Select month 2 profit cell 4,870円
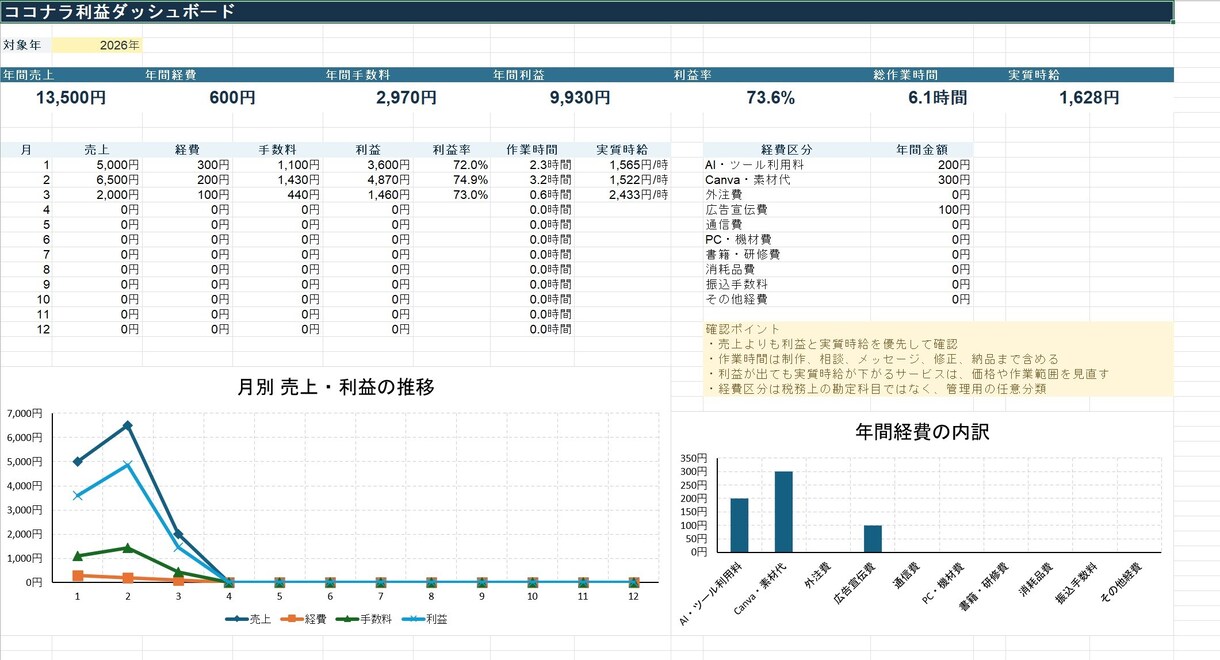 (367, 180)
